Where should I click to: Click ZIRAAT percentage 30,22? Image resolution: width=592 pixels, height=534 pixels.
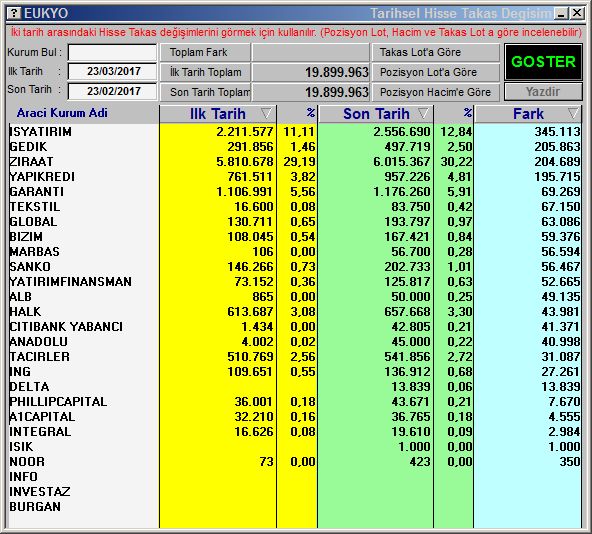[x=456, y=162]
